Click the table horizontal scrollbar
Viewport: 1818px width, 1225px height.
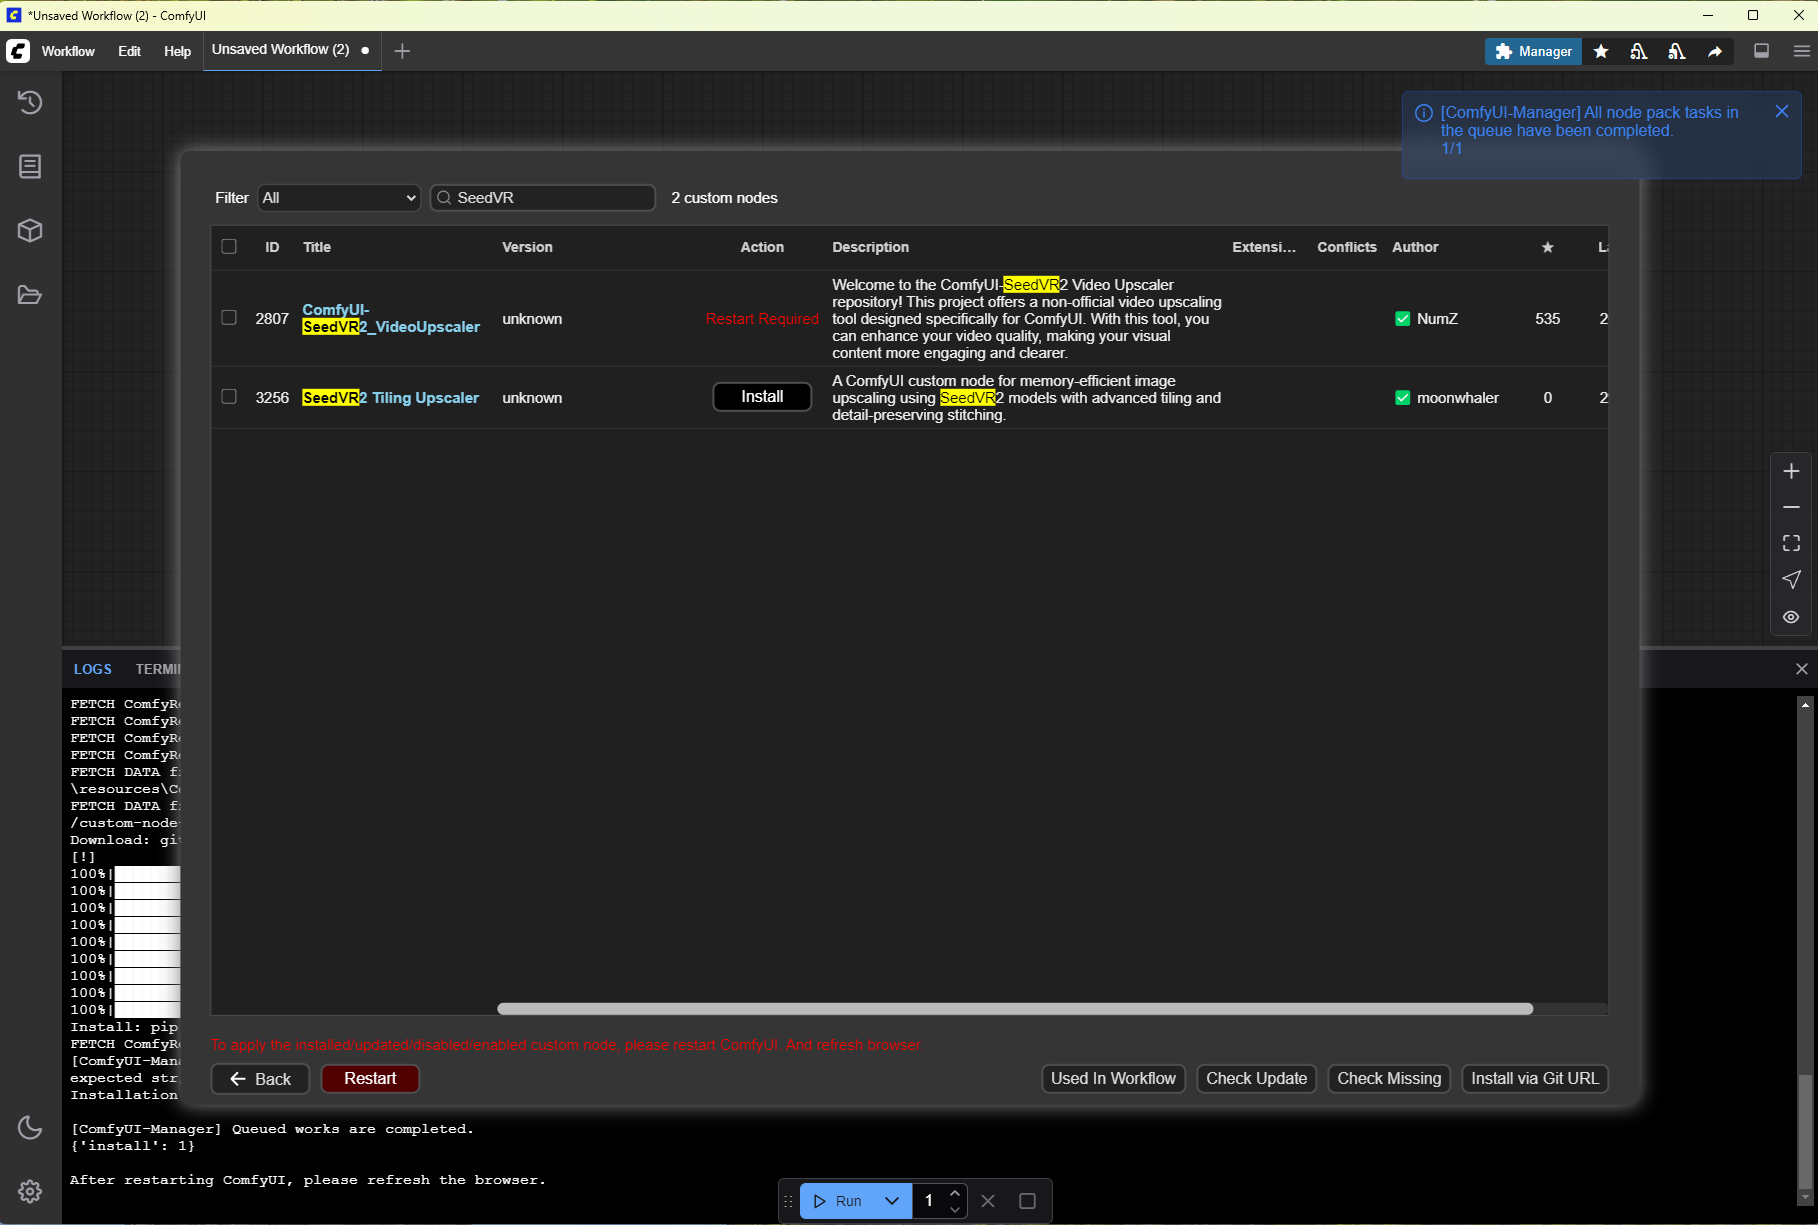[x=1015, y=1009]
